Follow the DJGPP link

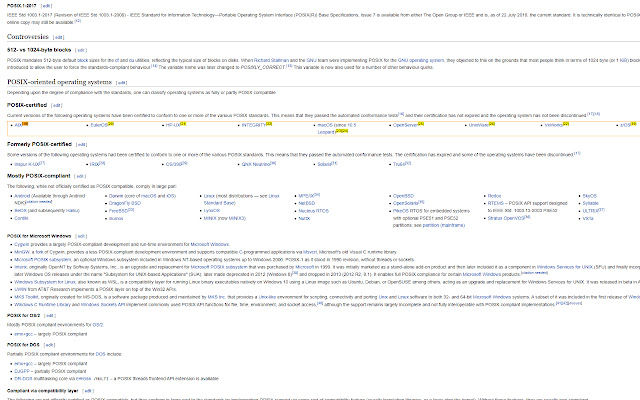tap(22, 372)
